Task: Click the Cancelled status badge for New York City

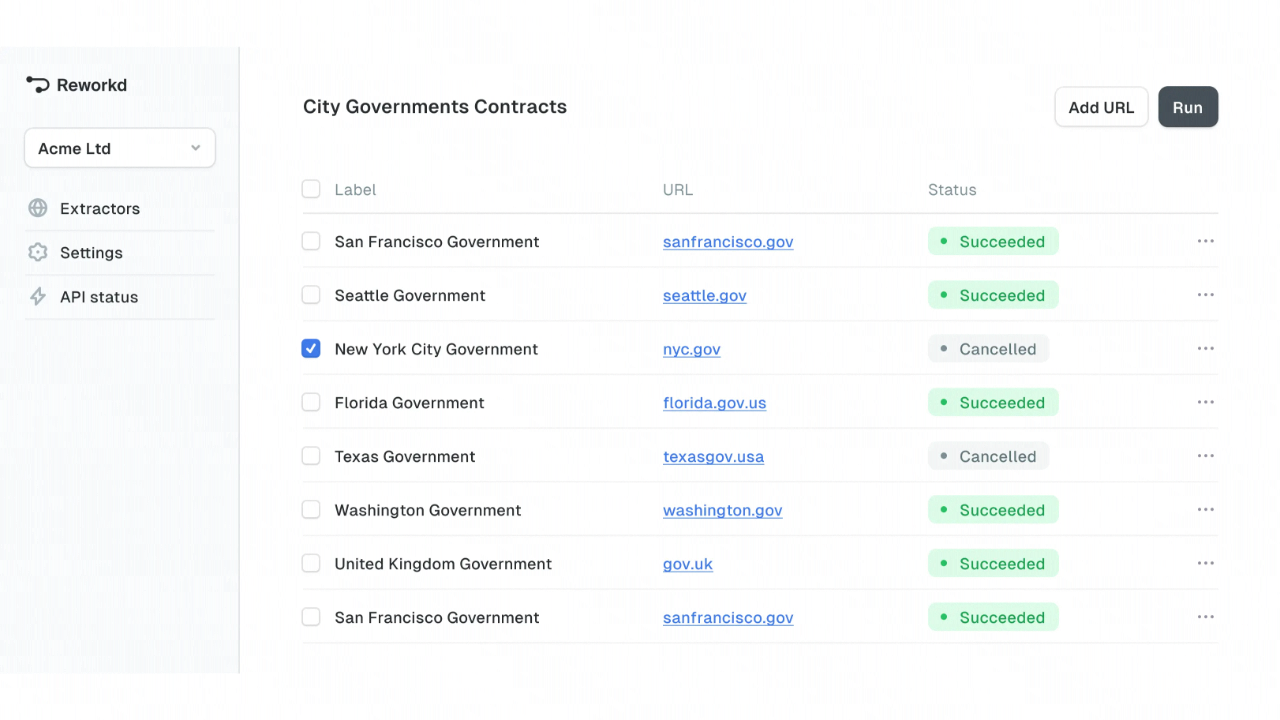Action: pos(988,349)
